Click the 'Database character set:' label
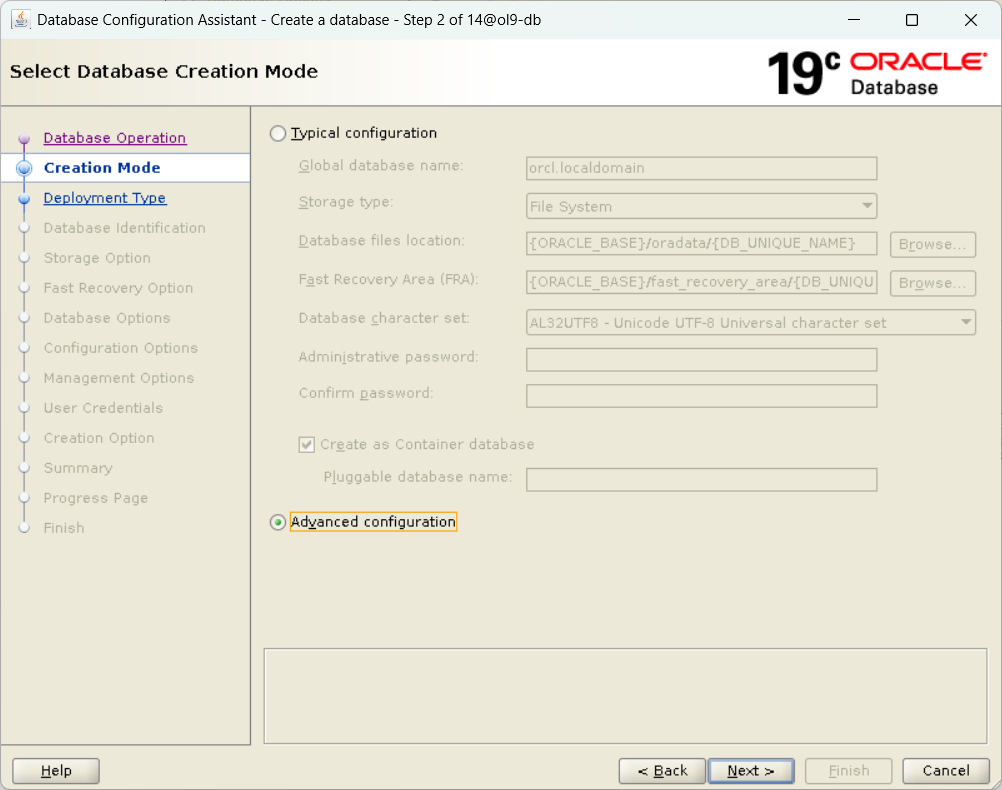The width and height of the screenshot is (1002, 790). pyautogui.click(x=384, y=318)
